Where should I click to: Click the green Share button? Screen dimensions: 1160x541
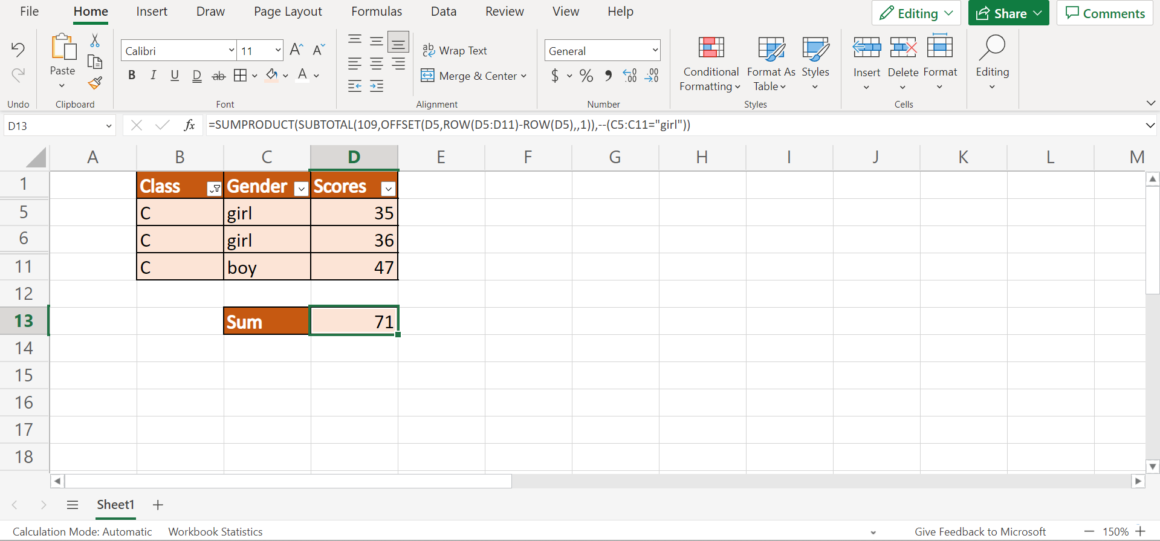tap(1007, 13)
